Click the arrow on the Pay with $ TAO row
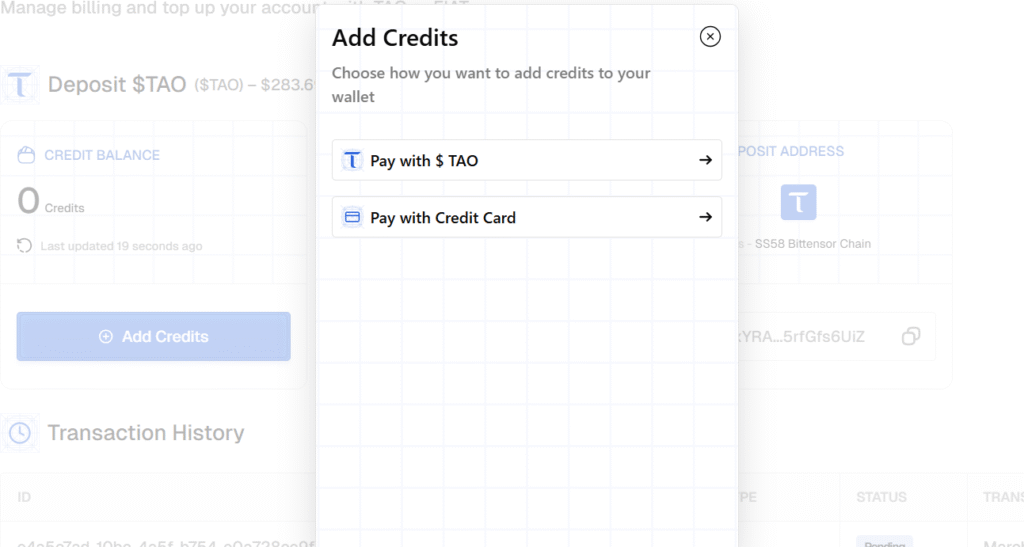 point(705,160)
